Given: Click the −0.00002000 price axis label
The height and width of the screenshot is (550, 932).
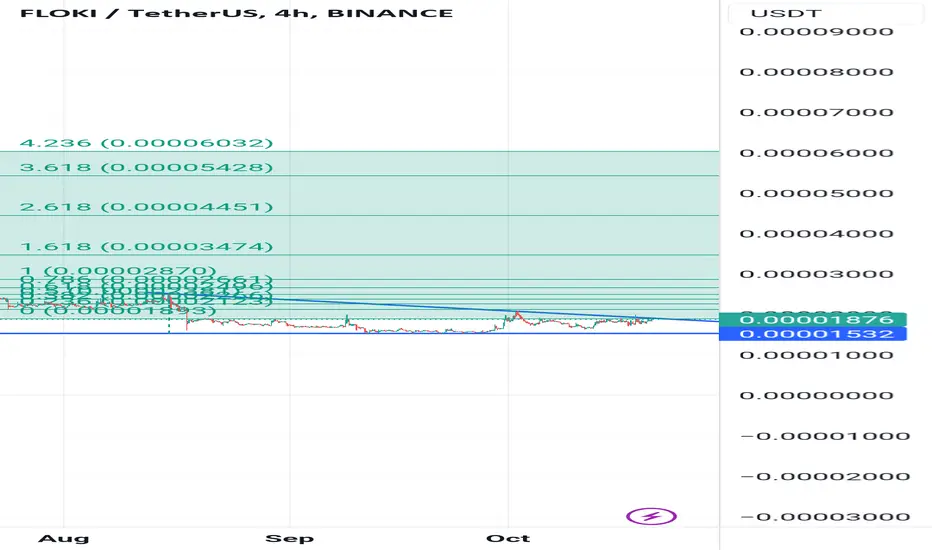Looking at the screenshot, I should pos(826,476).
